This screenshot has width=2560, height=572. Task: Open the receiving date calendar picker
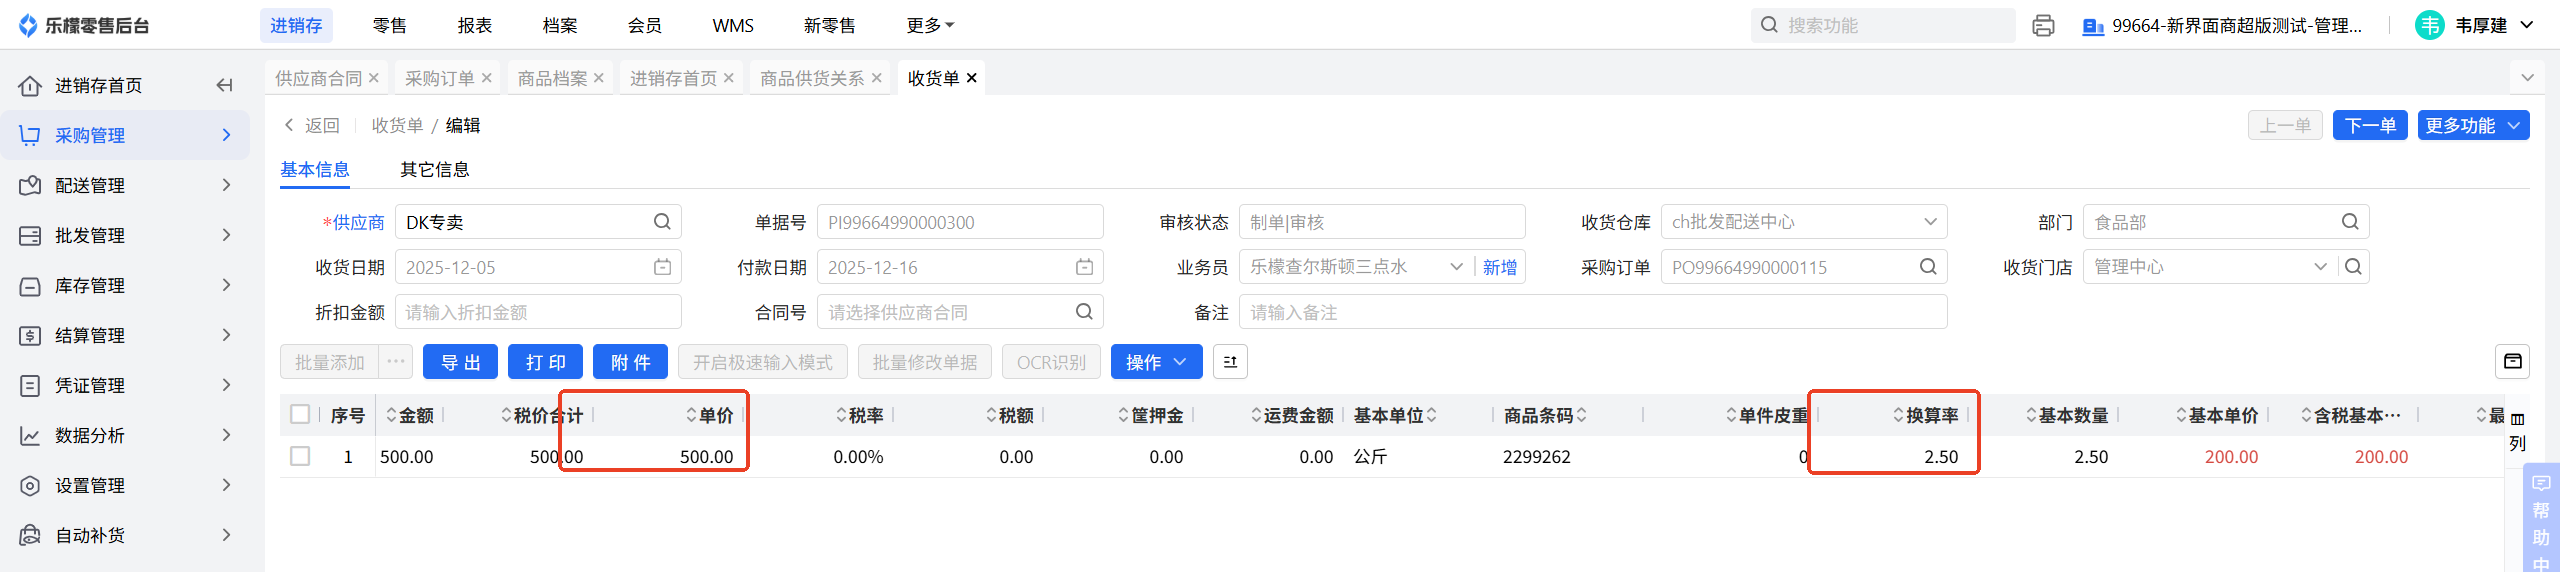point(662,267)
